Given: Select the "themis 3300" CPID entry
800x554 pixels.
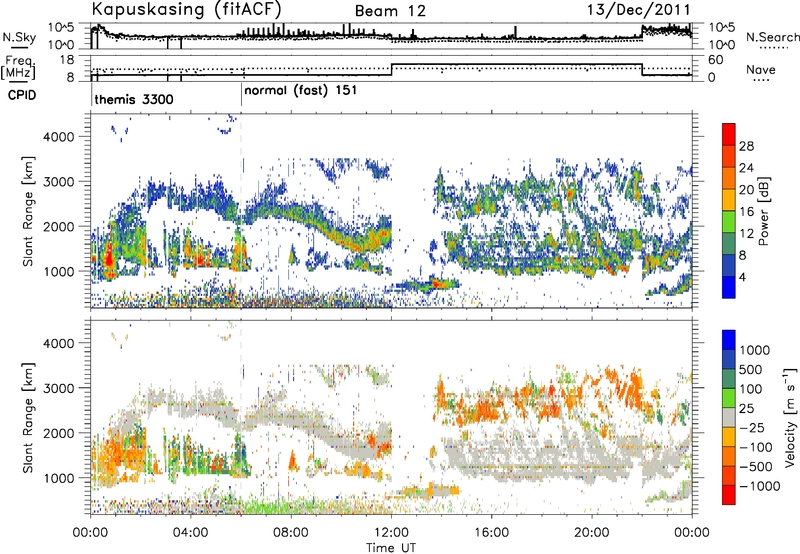Looking at the screenshot, I should coord(134,99).
